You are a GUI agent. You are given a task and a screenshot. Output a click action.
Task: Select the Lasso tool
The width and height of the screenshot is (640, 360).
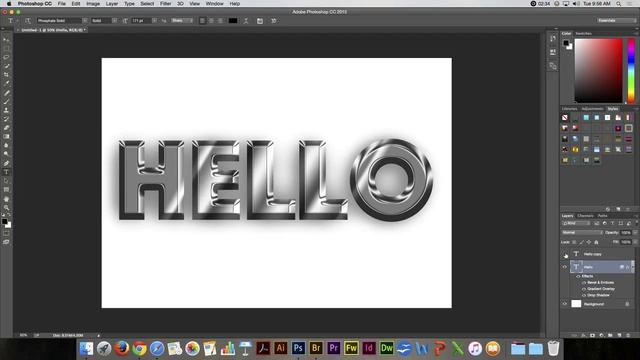[6, 57]
